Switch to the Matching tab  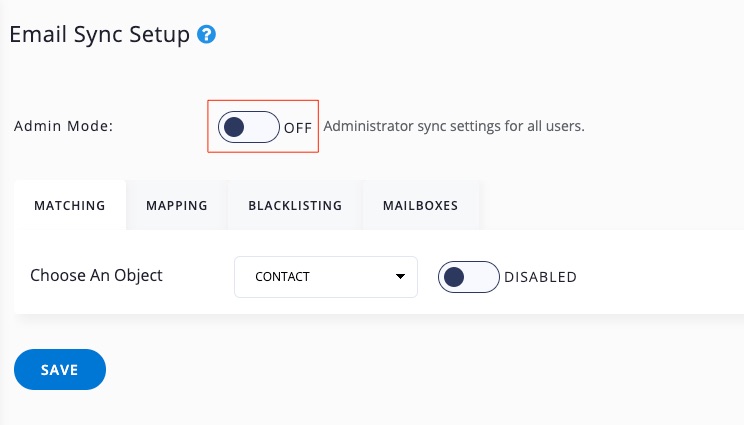coord(70,206)
